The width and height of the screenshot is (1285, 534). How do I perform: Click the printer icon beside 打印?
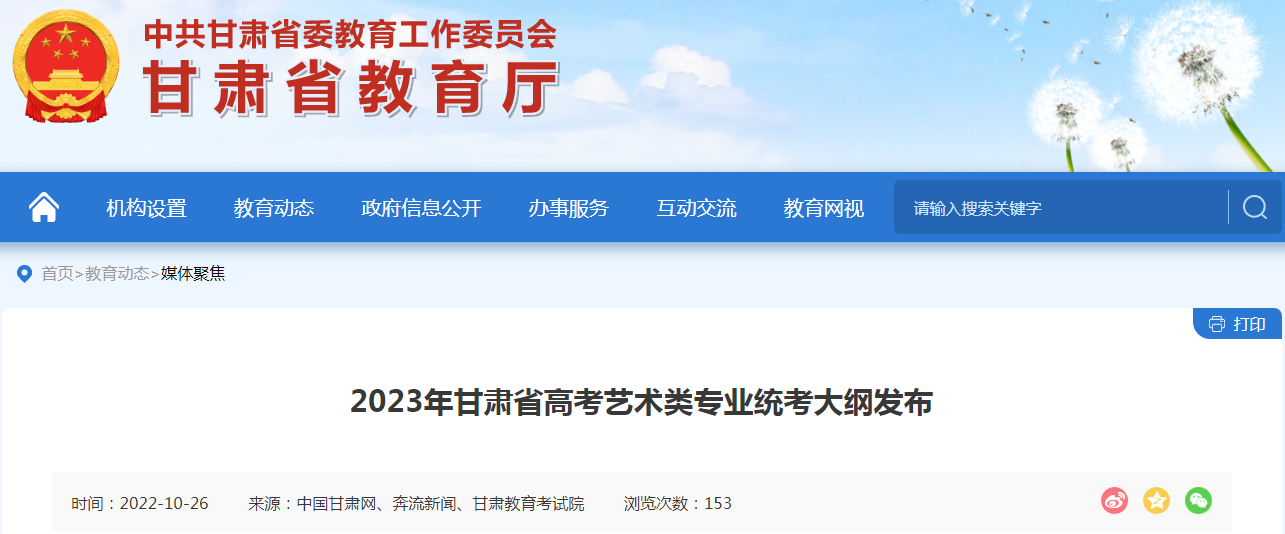pos(1217,324)
